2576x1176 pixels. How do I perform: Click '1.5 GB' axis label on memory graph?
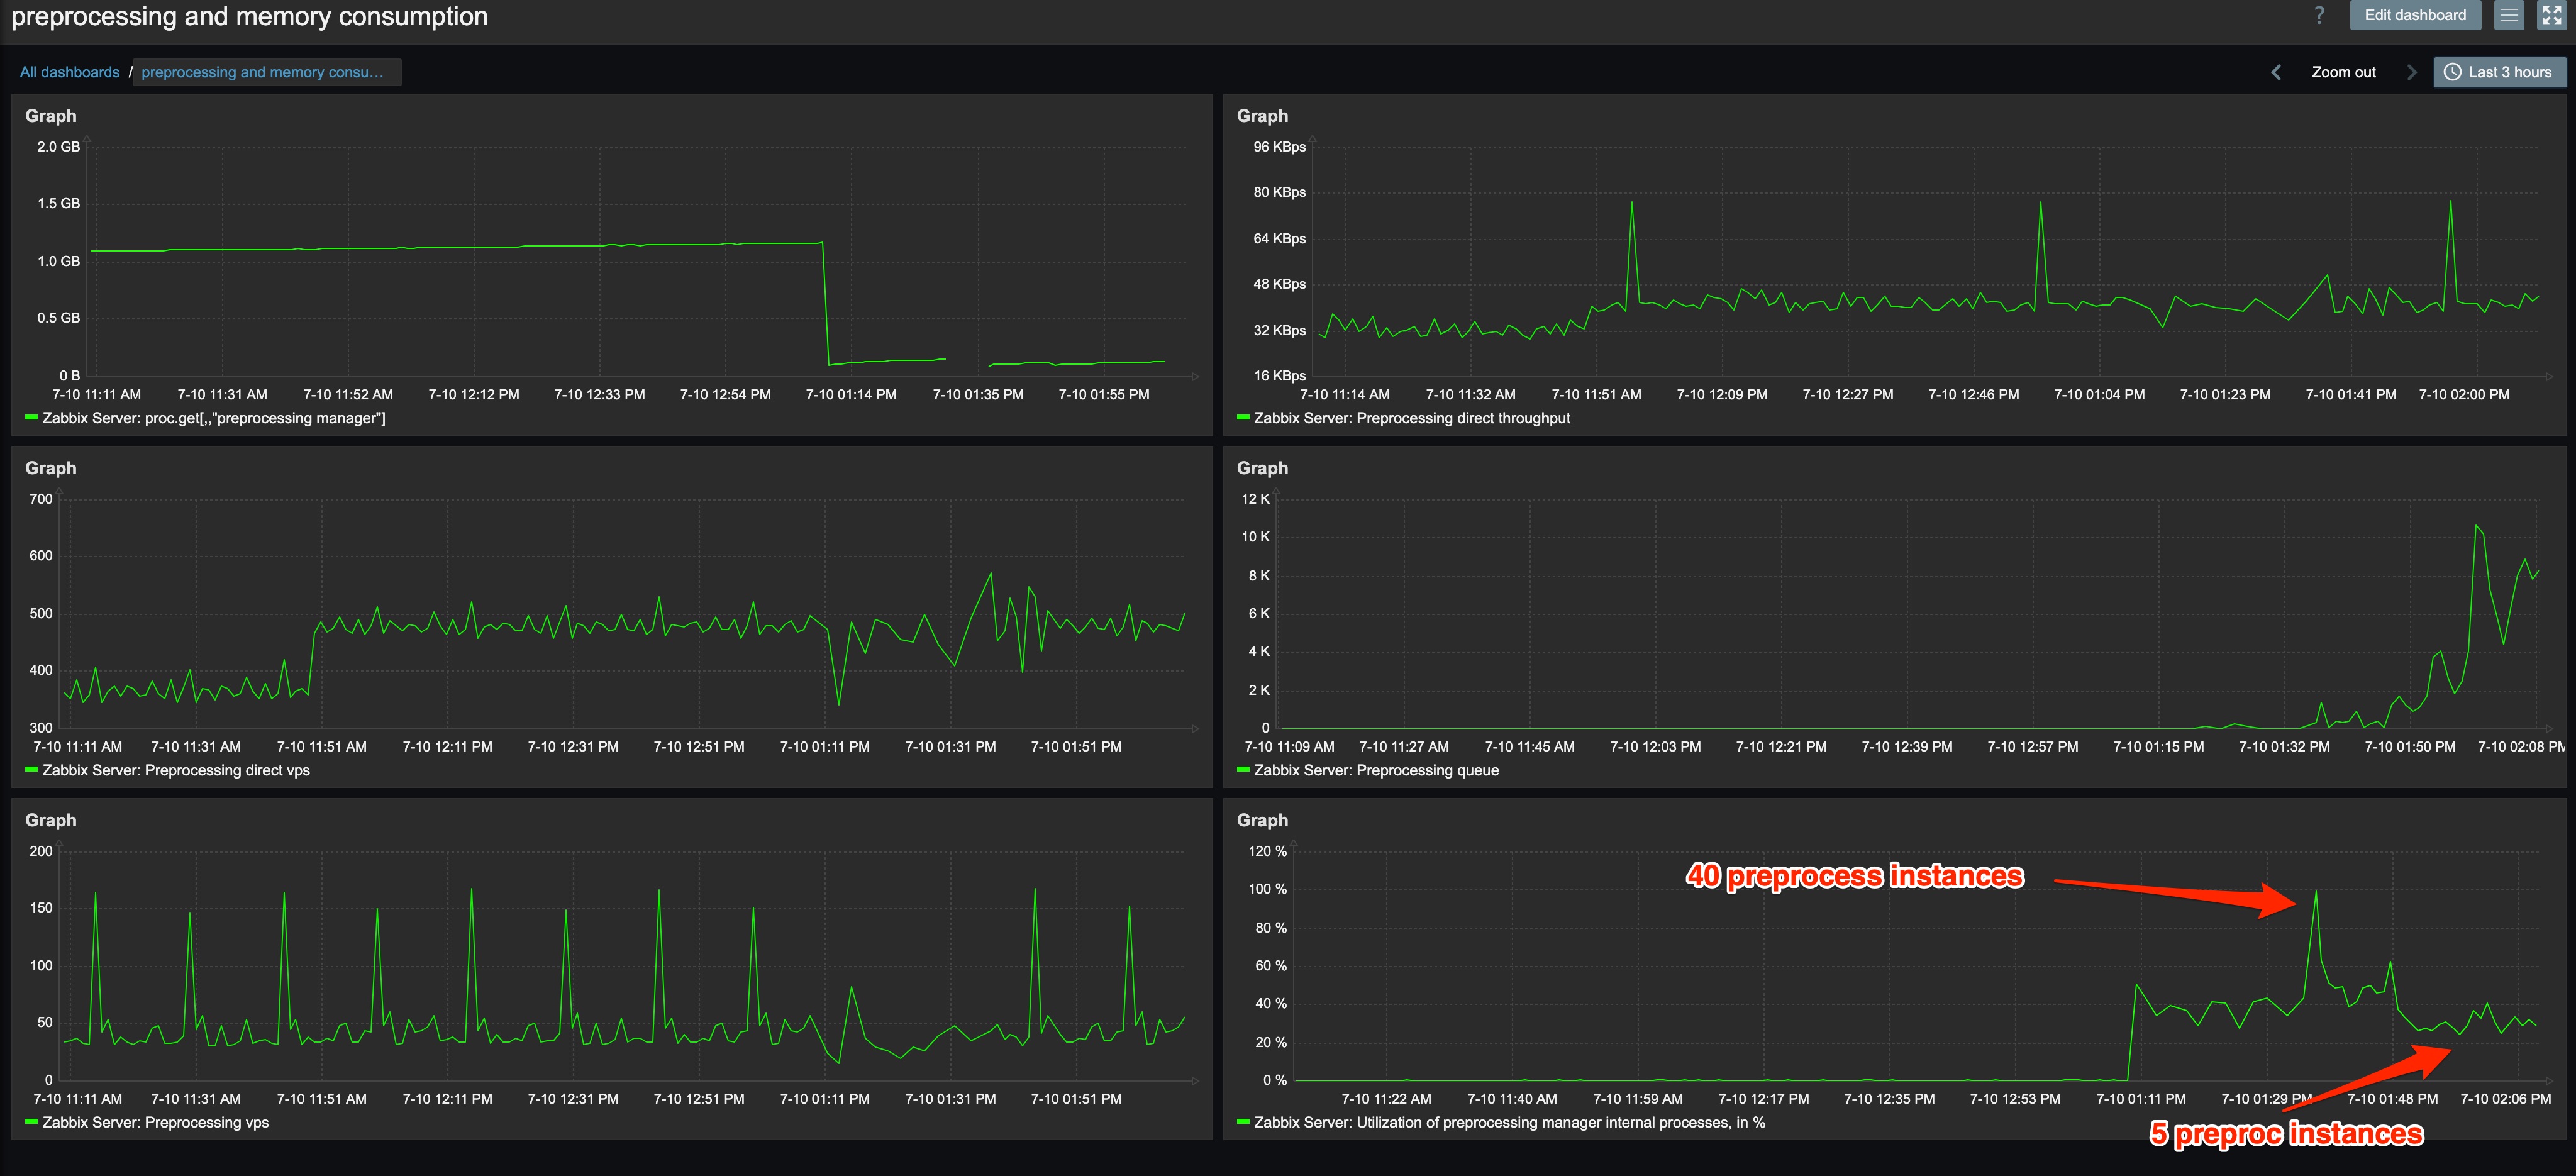tap(58, 203)
